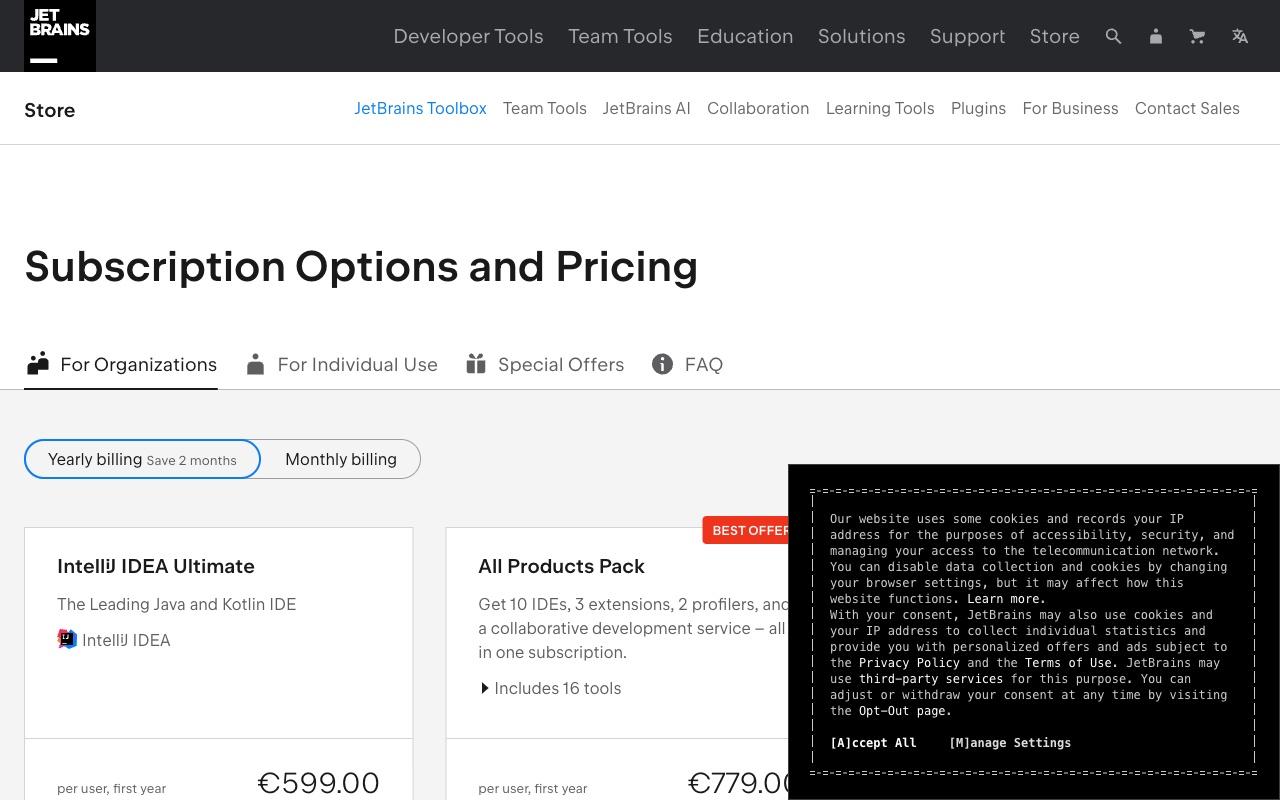Screen dimensions: 1280x800
Task: Click All Products Pack card title
Action: click(561, 566)
